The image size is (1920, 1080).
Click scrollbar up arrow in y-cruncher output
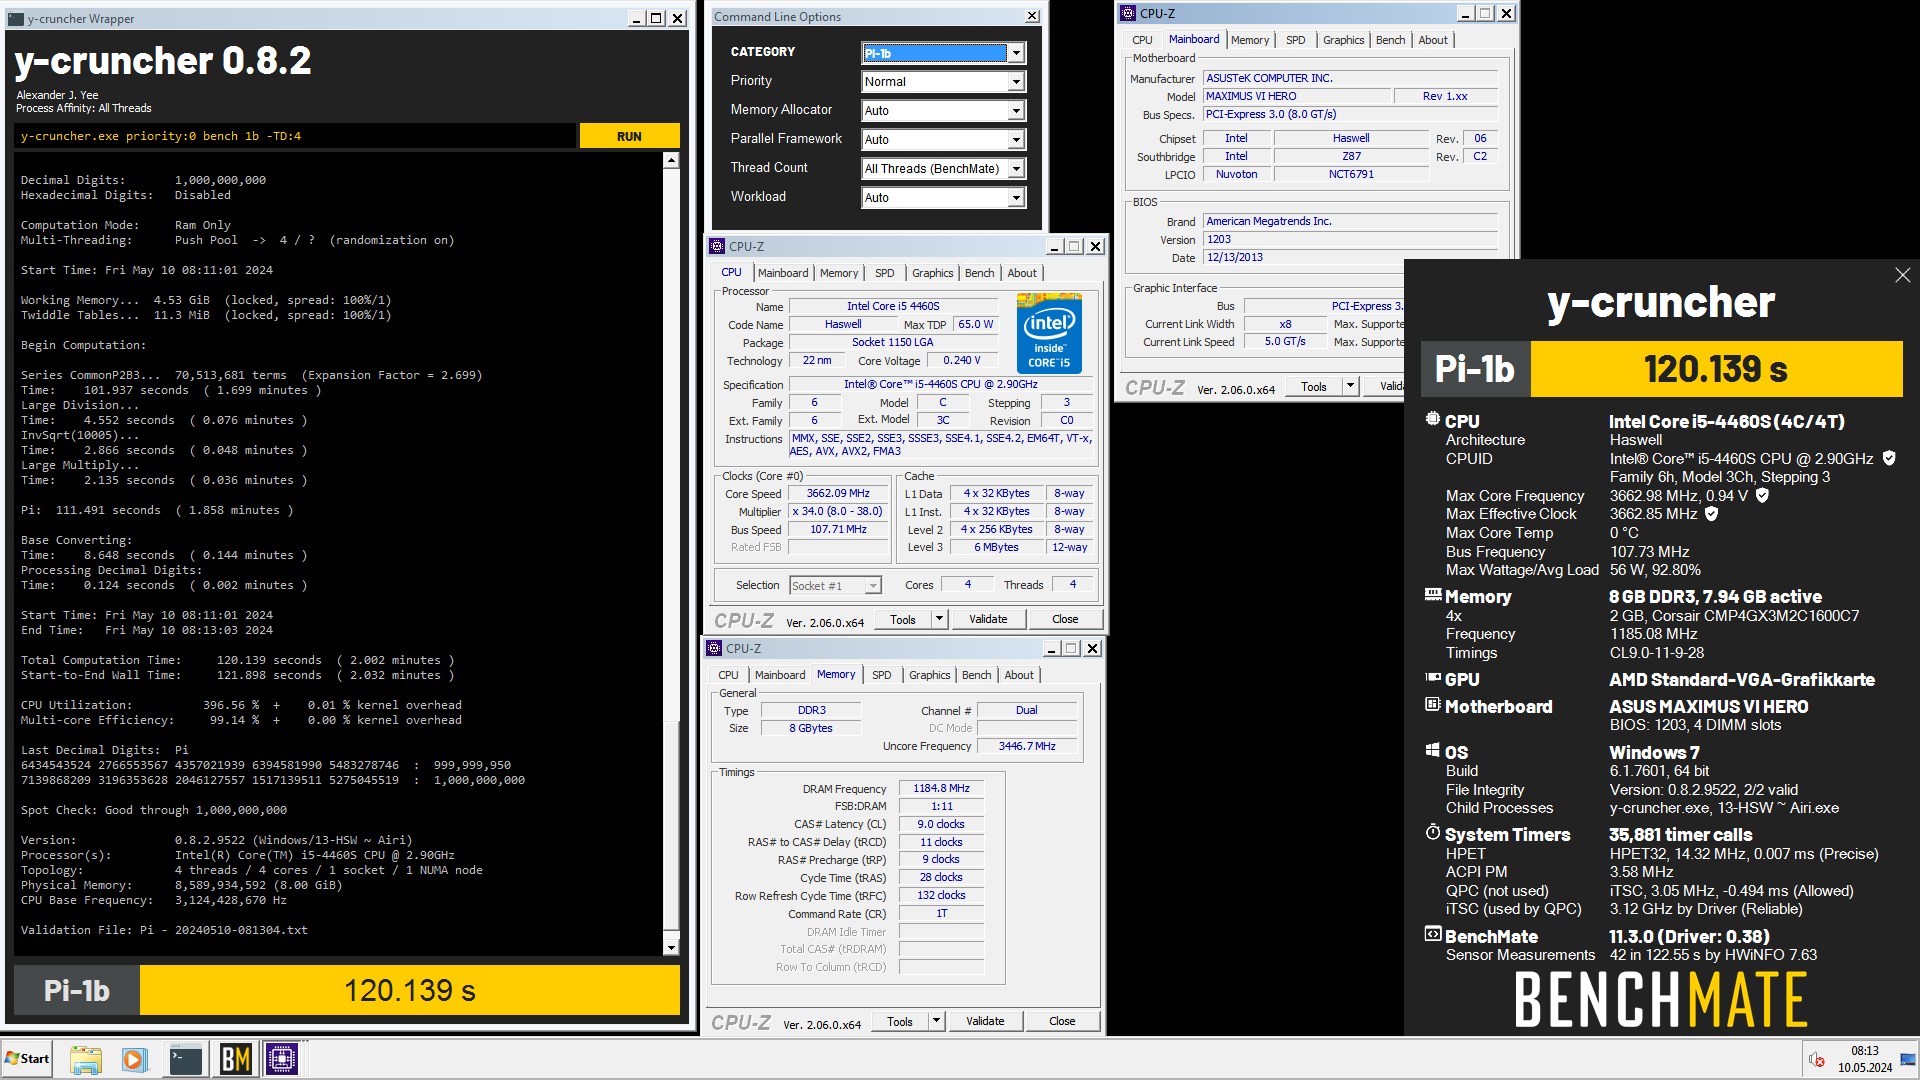point(671,160)
